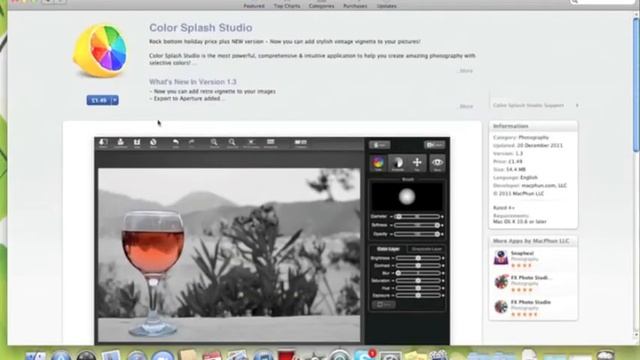Go to the Purchases tab
Image resolution: width=640 pixels, height=360 pixels.
click(x=355, y=6)
